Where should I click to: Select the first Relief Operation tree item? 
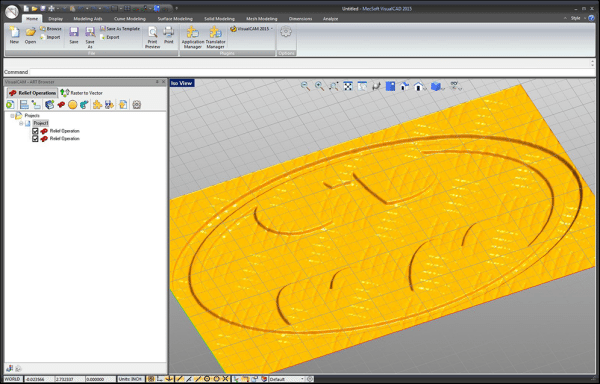point(65,131)
